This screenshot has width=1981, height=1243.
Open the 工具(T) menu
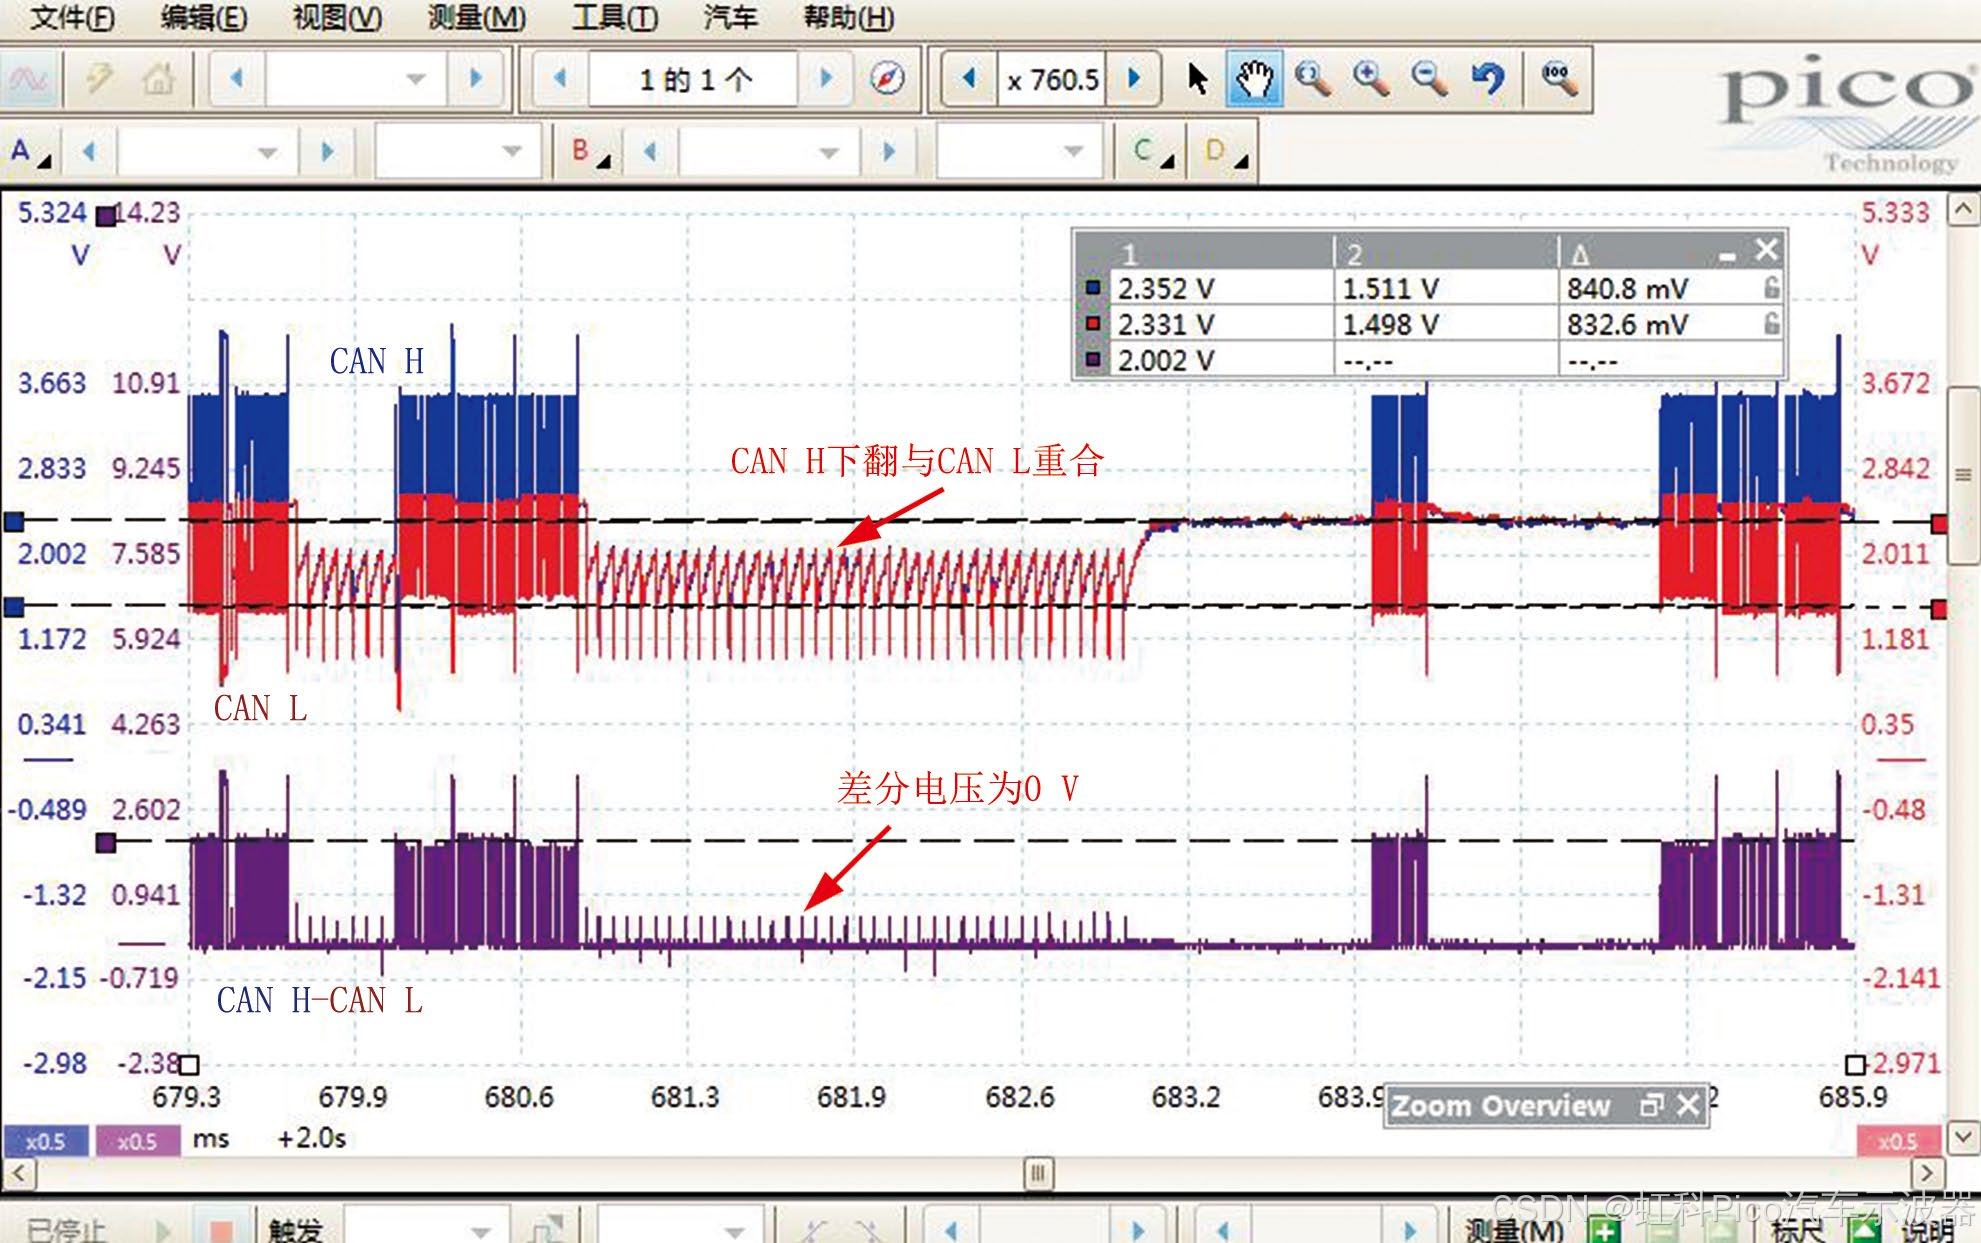[x=614, y=17]
